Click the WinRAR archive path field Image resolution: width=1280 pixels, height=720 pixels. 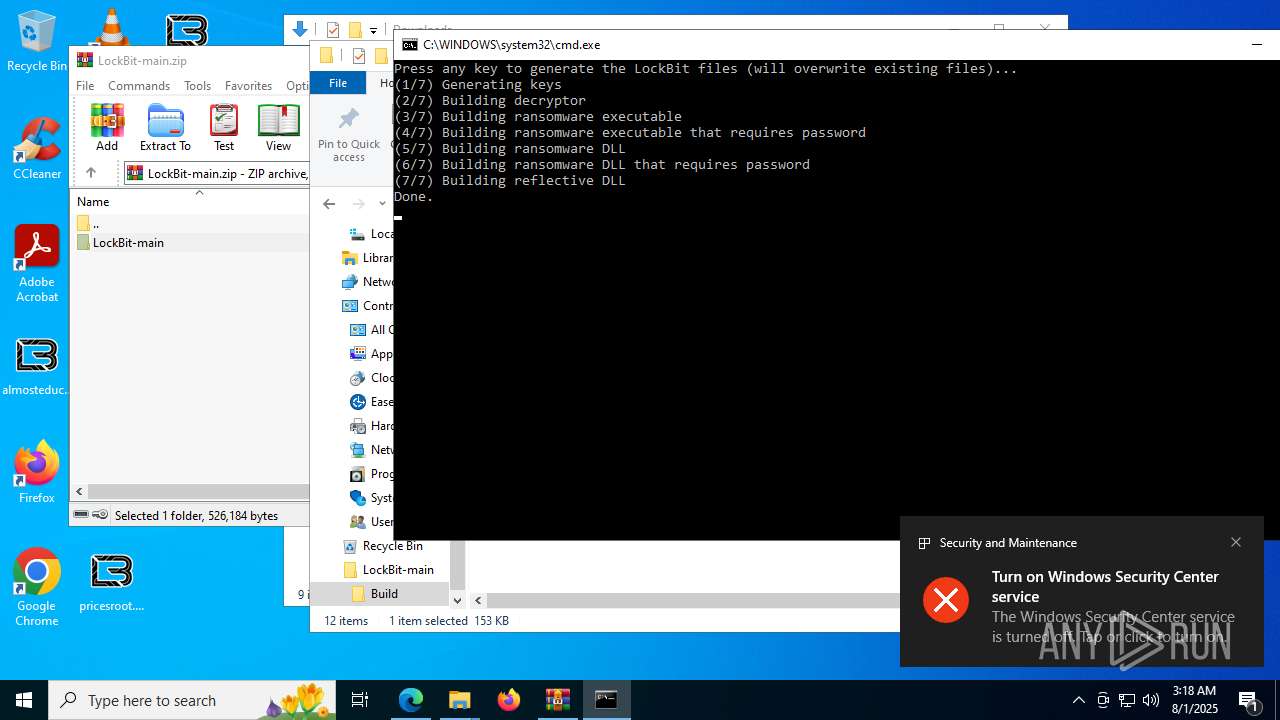(216, 173)
